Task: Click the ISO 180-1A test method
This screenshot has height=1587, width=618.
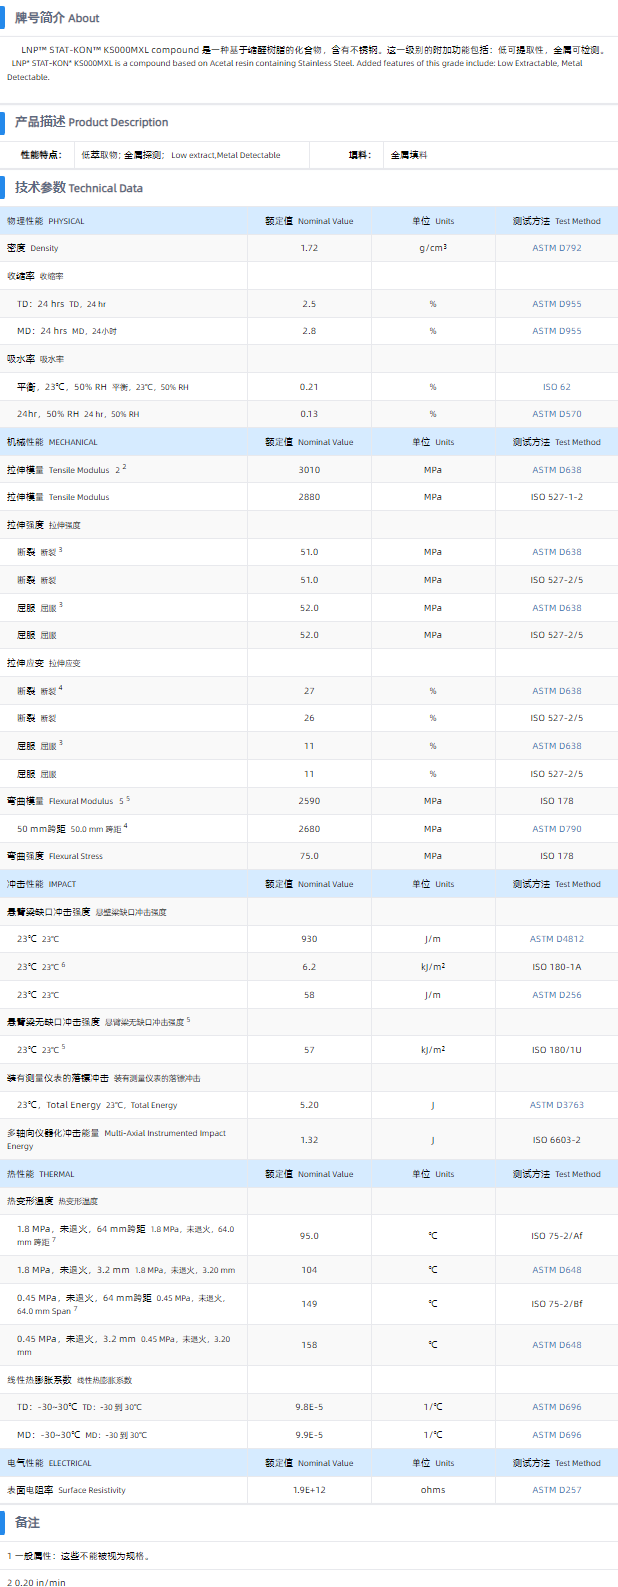Action: [556, 967]
